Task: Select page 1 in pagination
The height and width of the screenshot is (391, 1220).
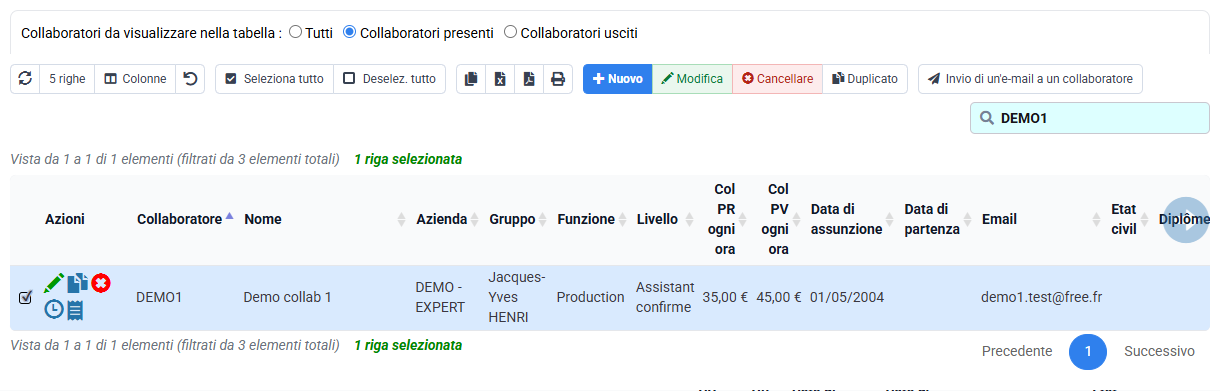Action: coord(1088,351)
